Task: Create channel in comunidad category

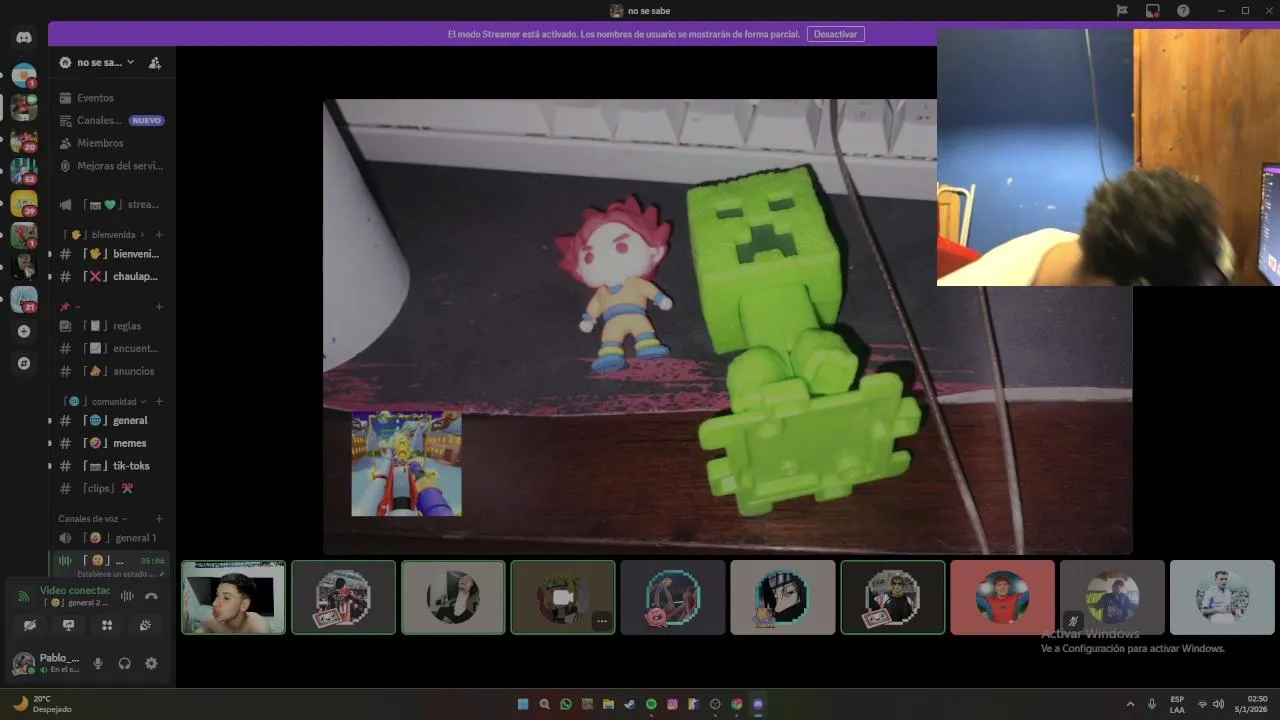Action: (x=159, y=401)
